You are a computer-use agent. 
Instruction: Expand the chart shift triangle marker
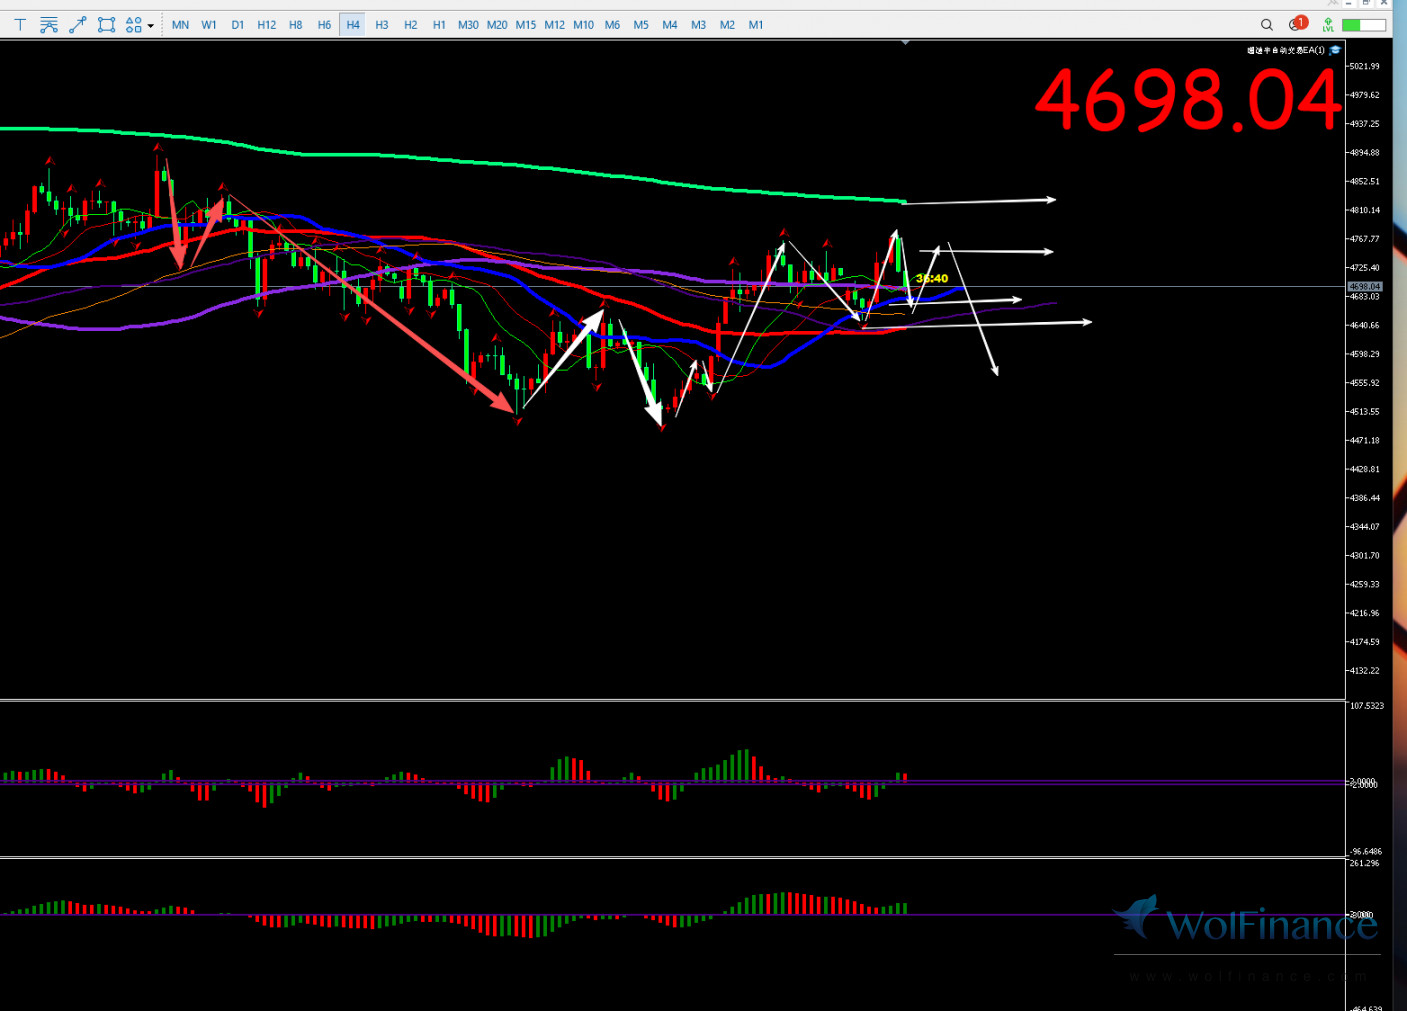[905, 43]
